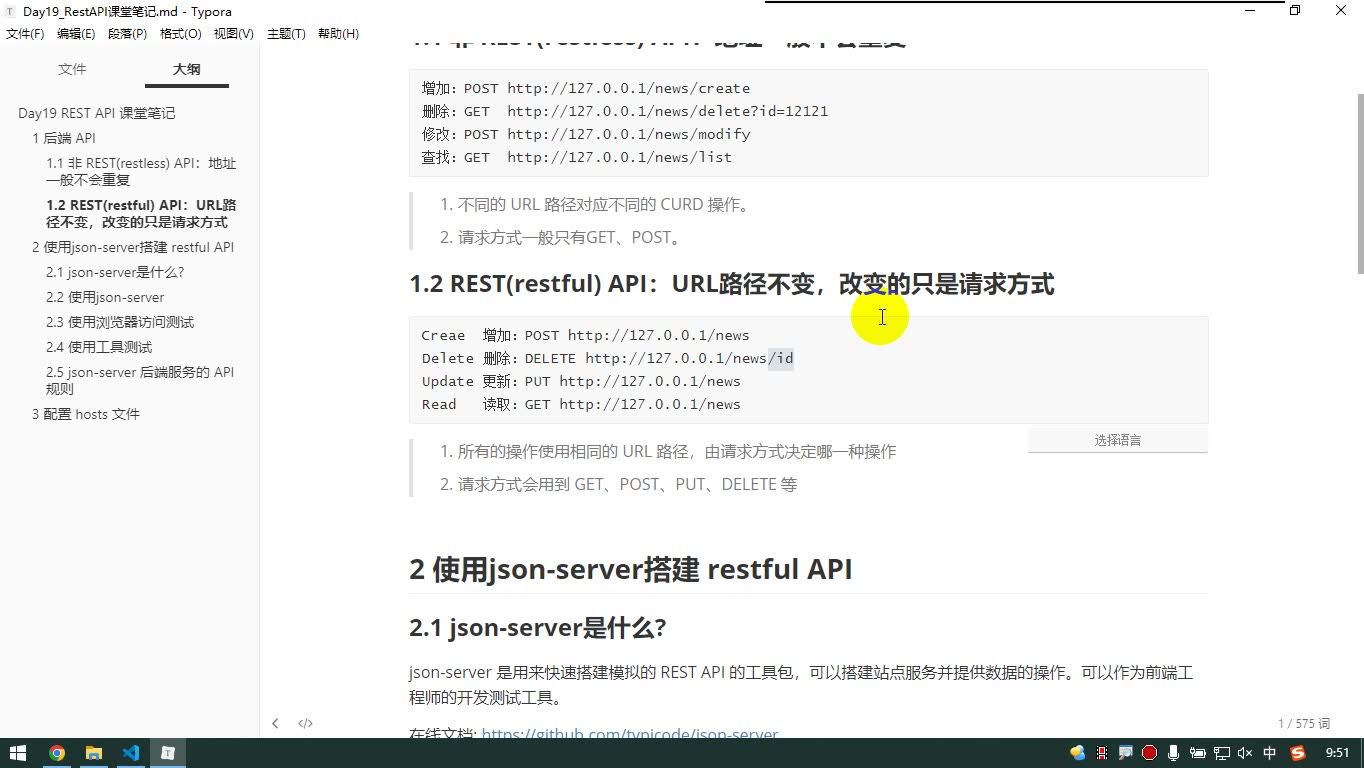Open the network tray icon

coord(1221,753)
